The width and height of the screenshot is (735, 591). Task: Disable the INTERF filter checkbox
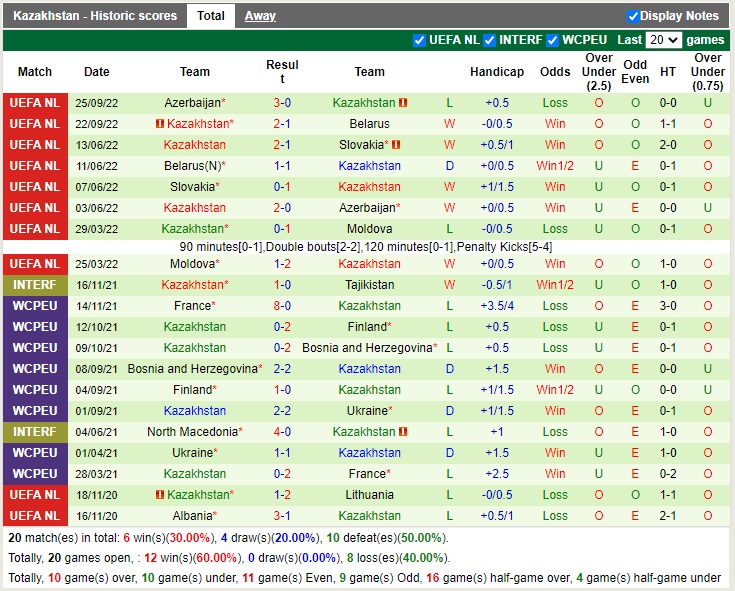[490, 40]
